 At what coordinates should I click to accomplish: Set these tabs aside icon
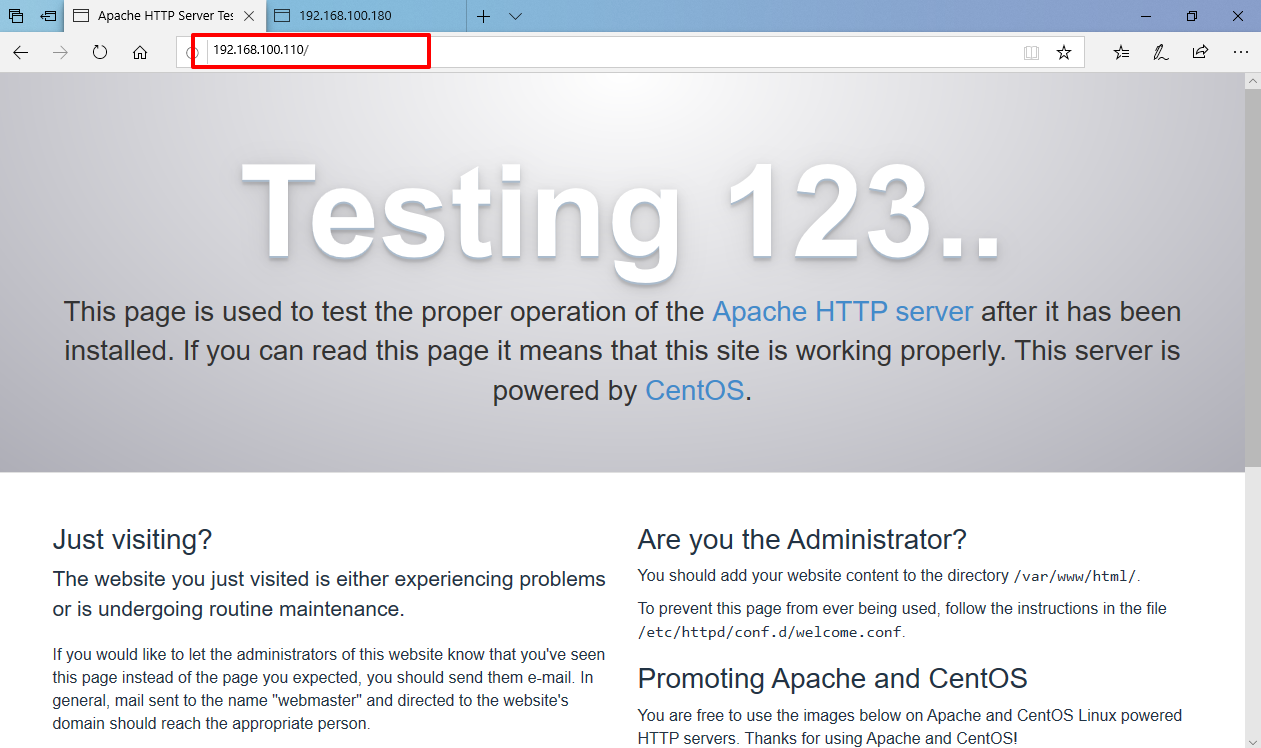pyautogui.click(x=48, y=16)
